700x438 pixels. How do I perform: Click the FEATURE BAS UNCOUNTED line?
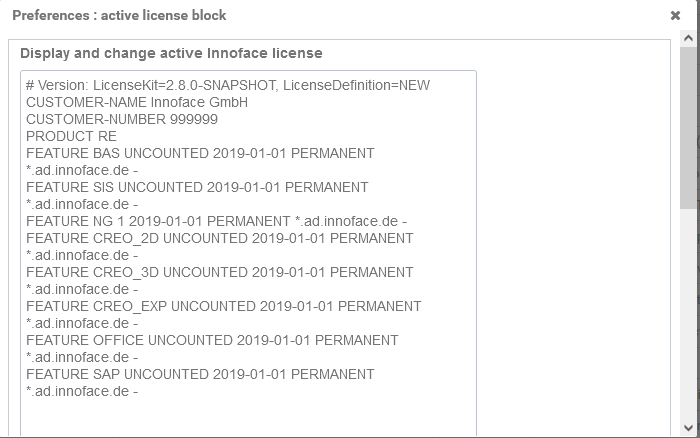click(200, 153)
